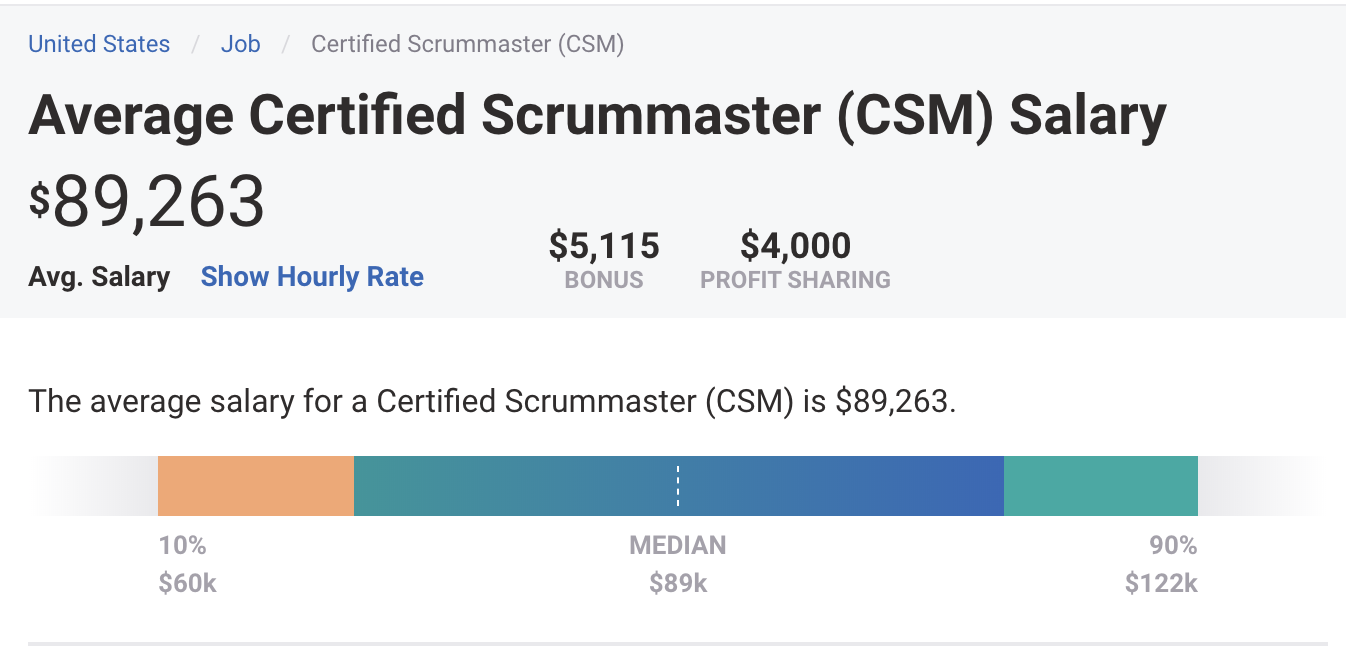Screen dimensions: 1346x646
Task: Click the BONUS label
Action: pyautogui.click(x=604, y=280)
